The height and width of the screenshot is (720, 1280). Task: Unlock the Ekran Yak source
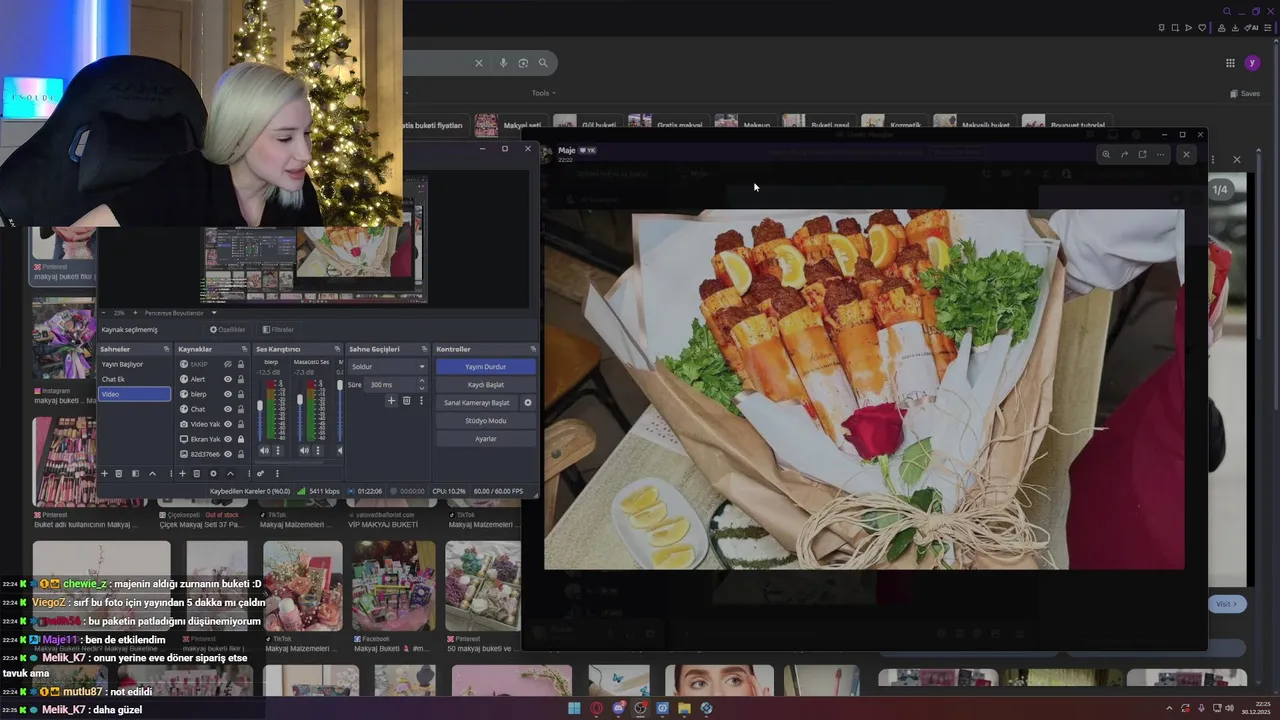tap(241, 439)
